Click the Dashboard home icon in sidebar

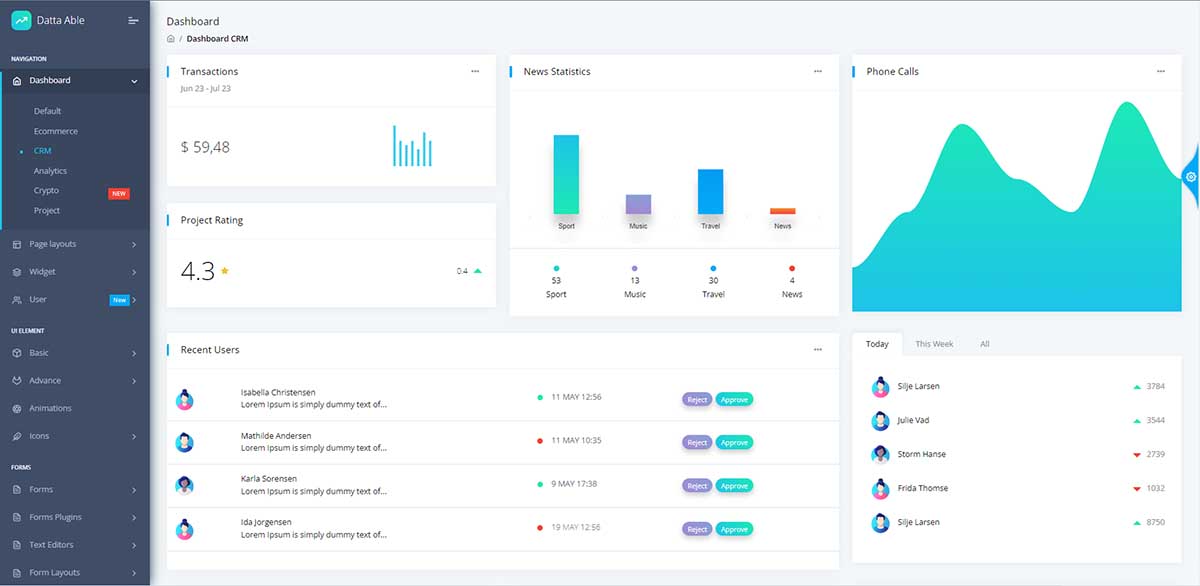tap(17, 81)
